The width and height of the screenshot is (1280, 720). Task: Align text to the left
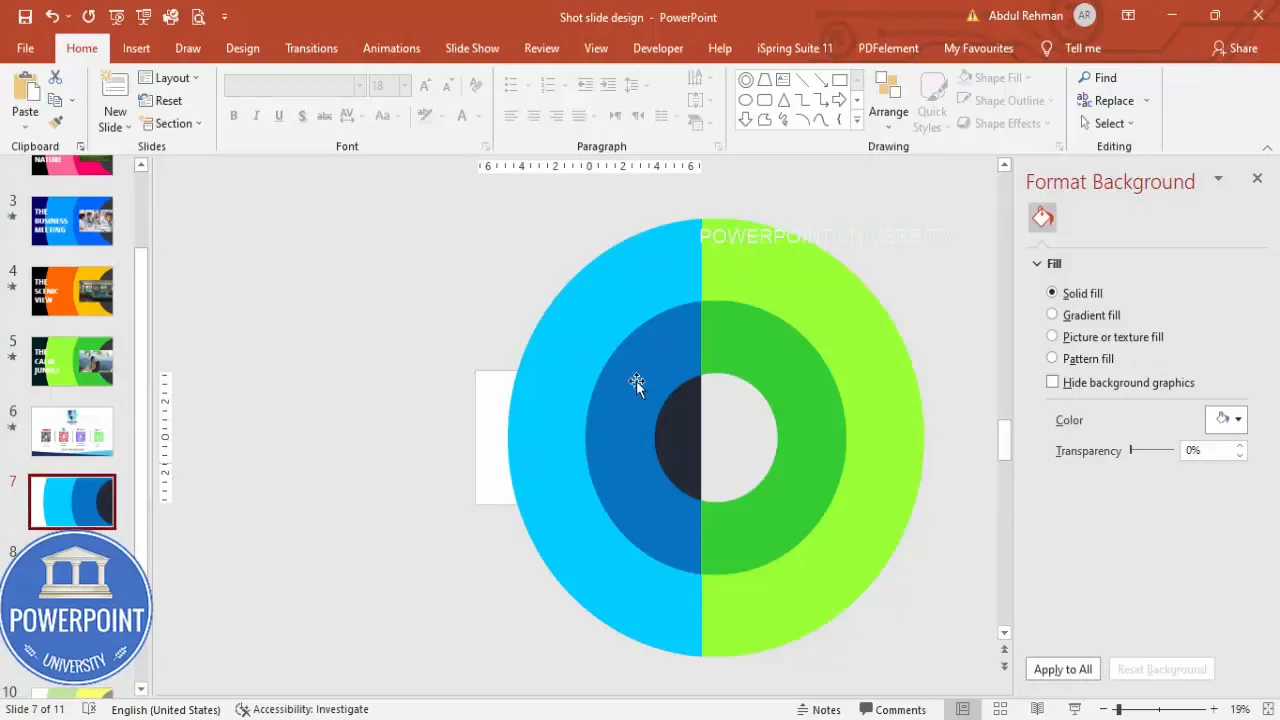[510, 116]
